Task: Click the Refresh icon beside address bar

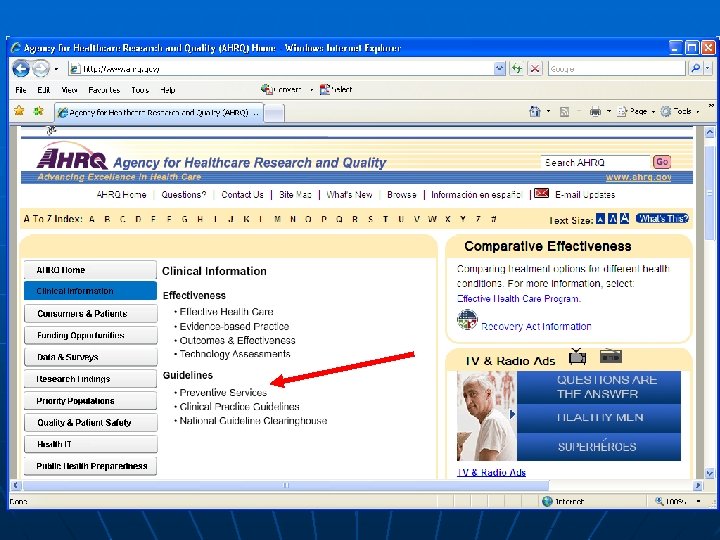Action: click(518, 69)
